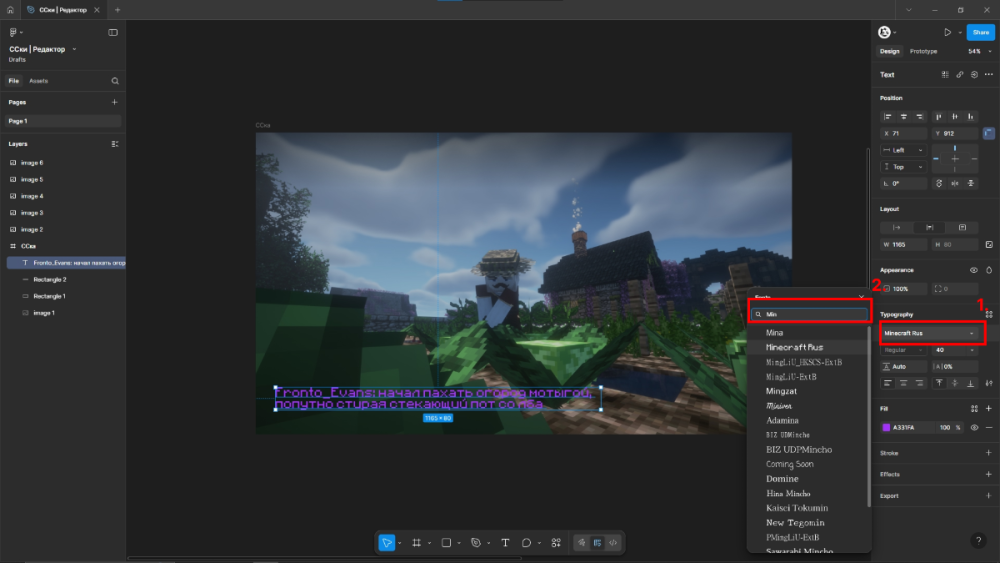Click the search icon in left panel
This screenshot has height=563, width=1000.
(115, 81)
